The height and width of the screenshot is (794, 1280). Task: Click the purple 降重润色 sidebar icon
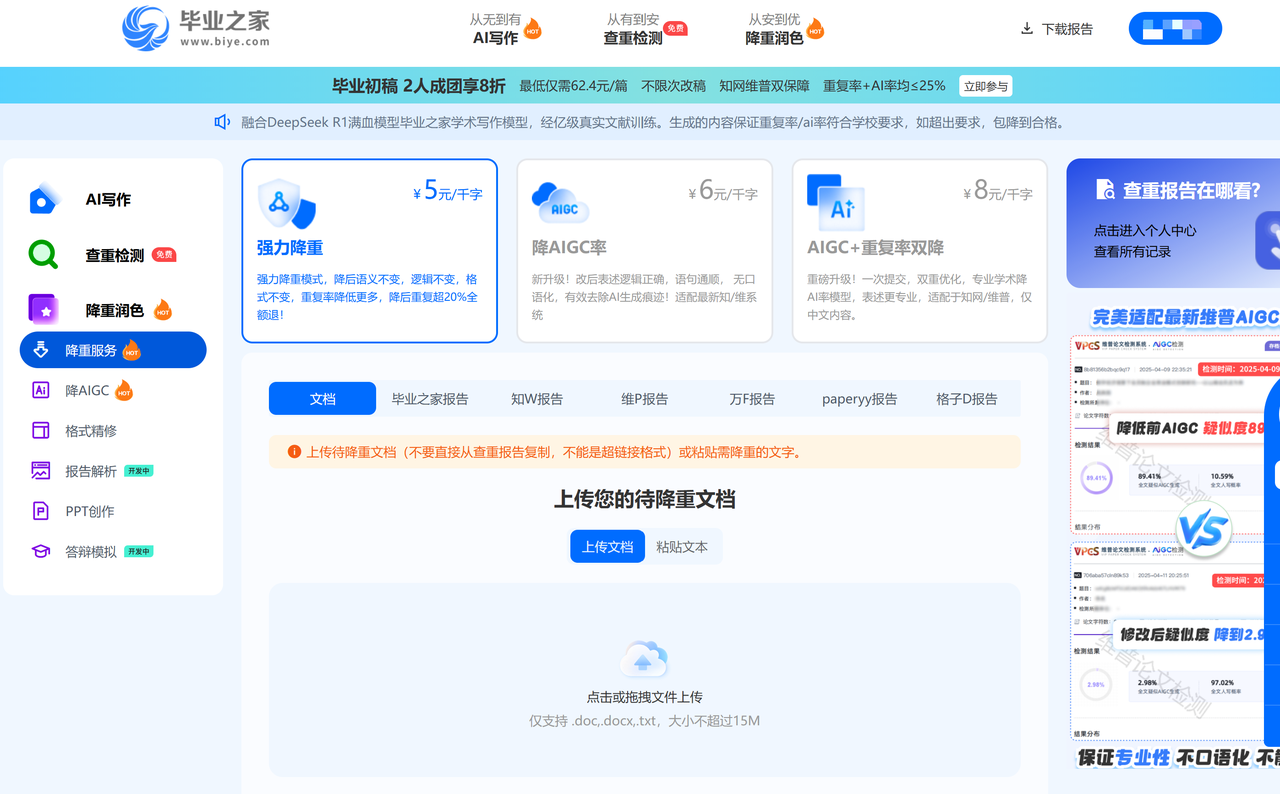pos(43,310)
